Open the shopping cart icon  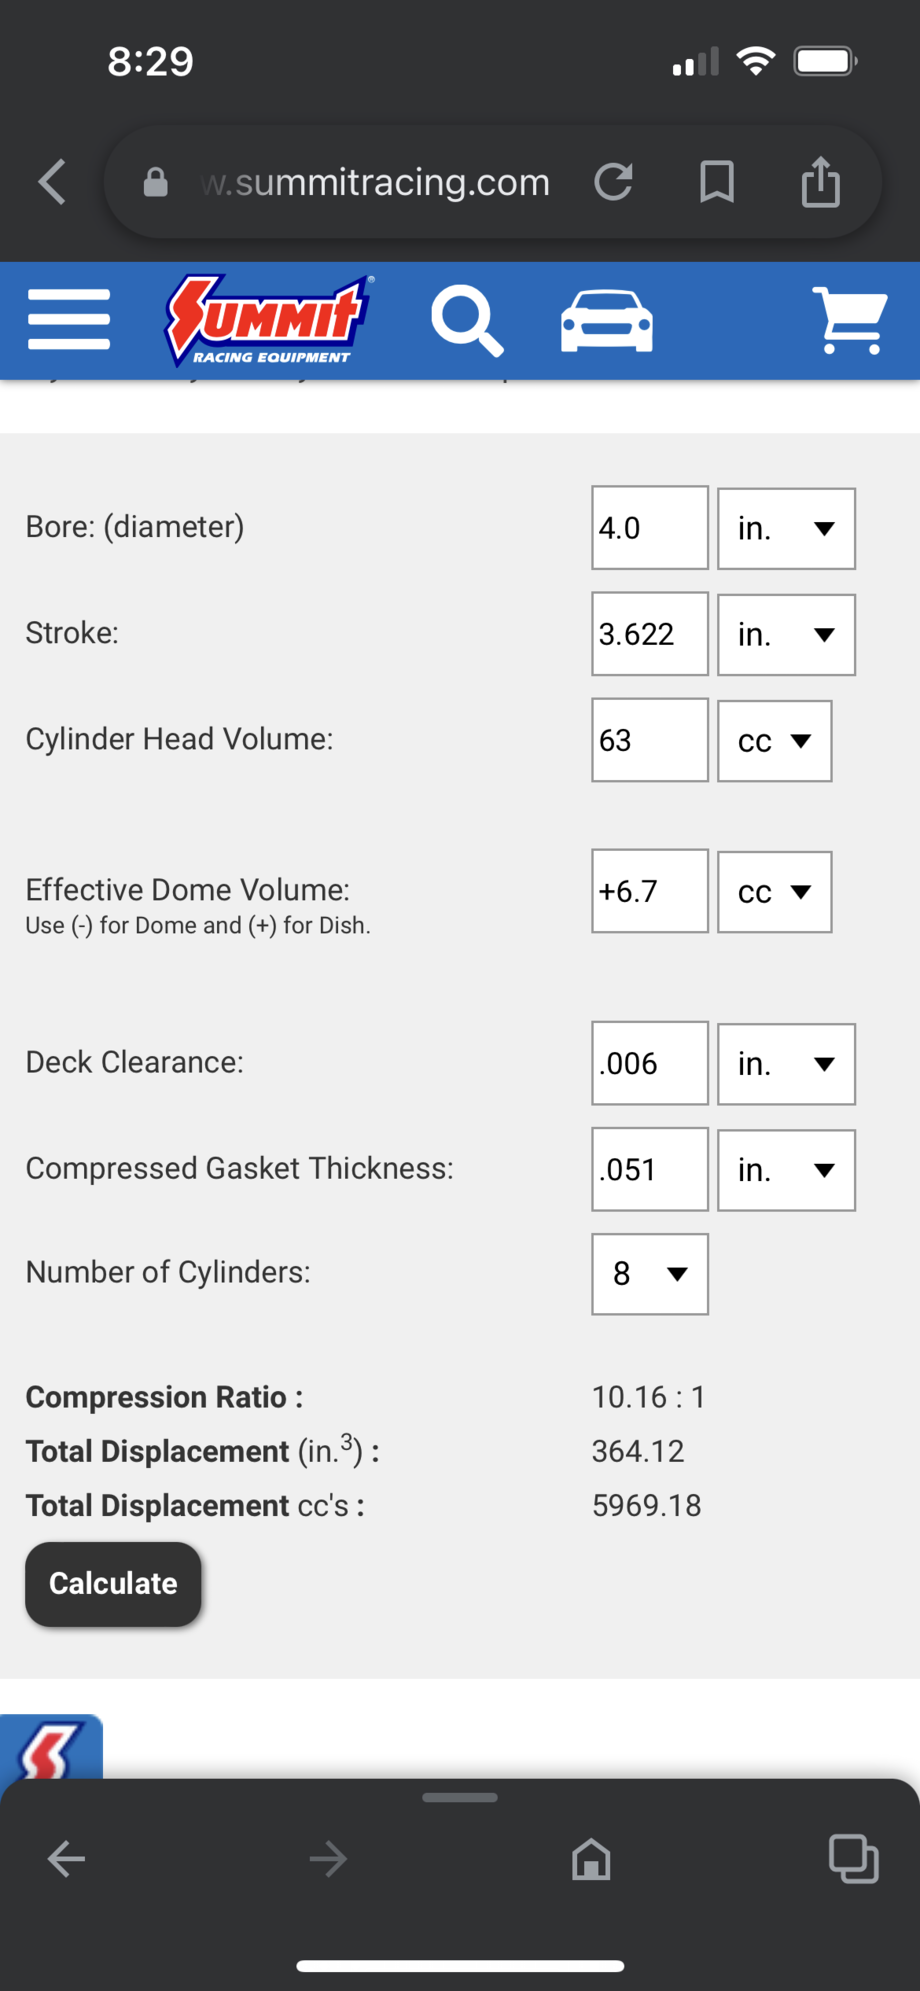(849, 321)
